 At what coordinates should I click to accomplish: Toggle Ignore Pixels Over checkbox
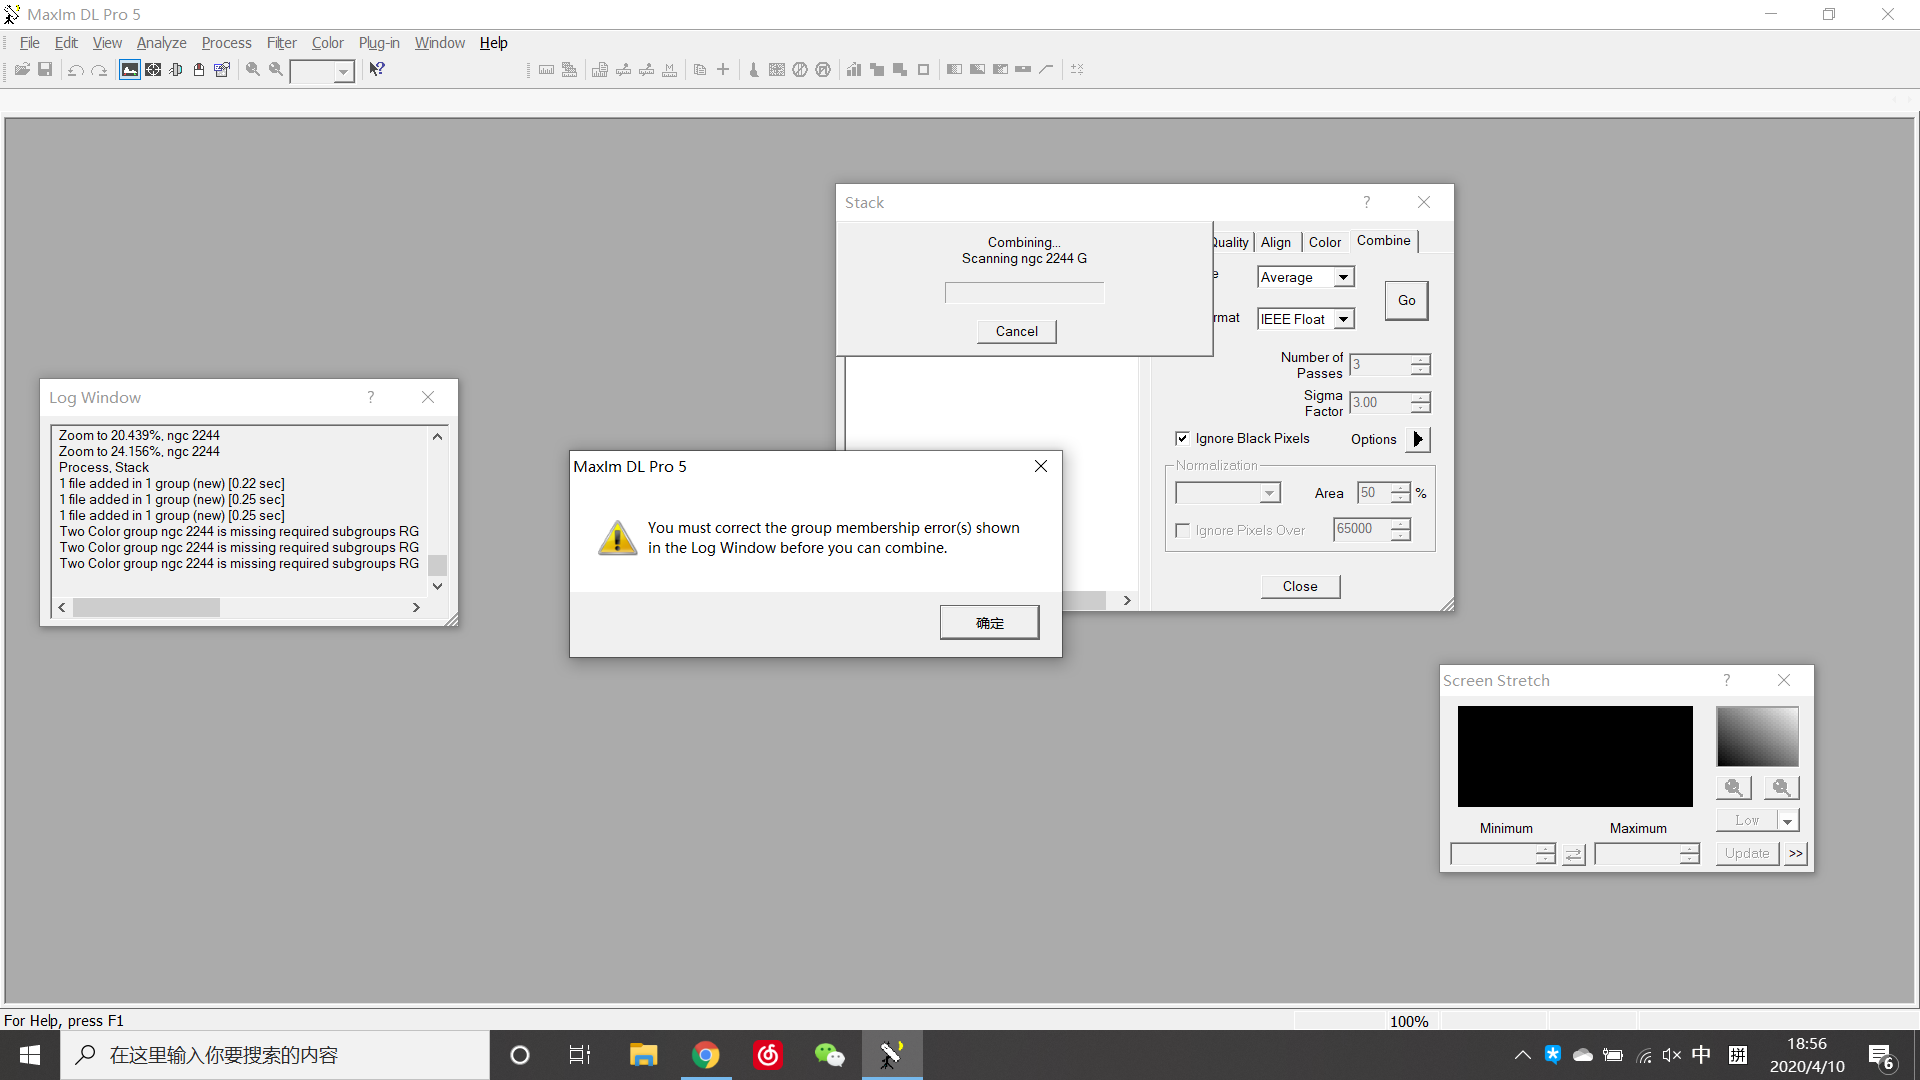(1182, 530)
